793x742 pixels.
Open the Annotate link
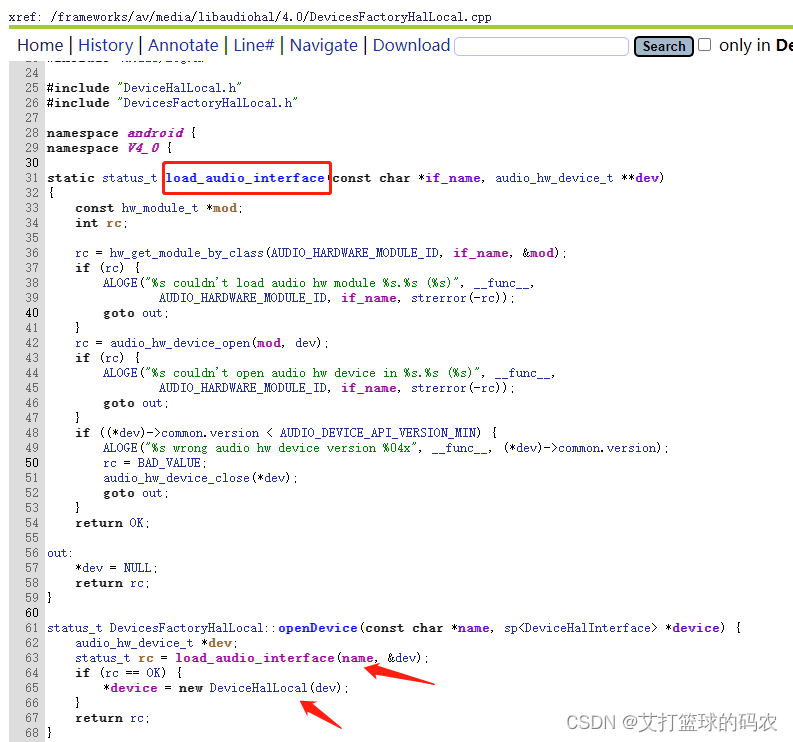pos(183,46)
